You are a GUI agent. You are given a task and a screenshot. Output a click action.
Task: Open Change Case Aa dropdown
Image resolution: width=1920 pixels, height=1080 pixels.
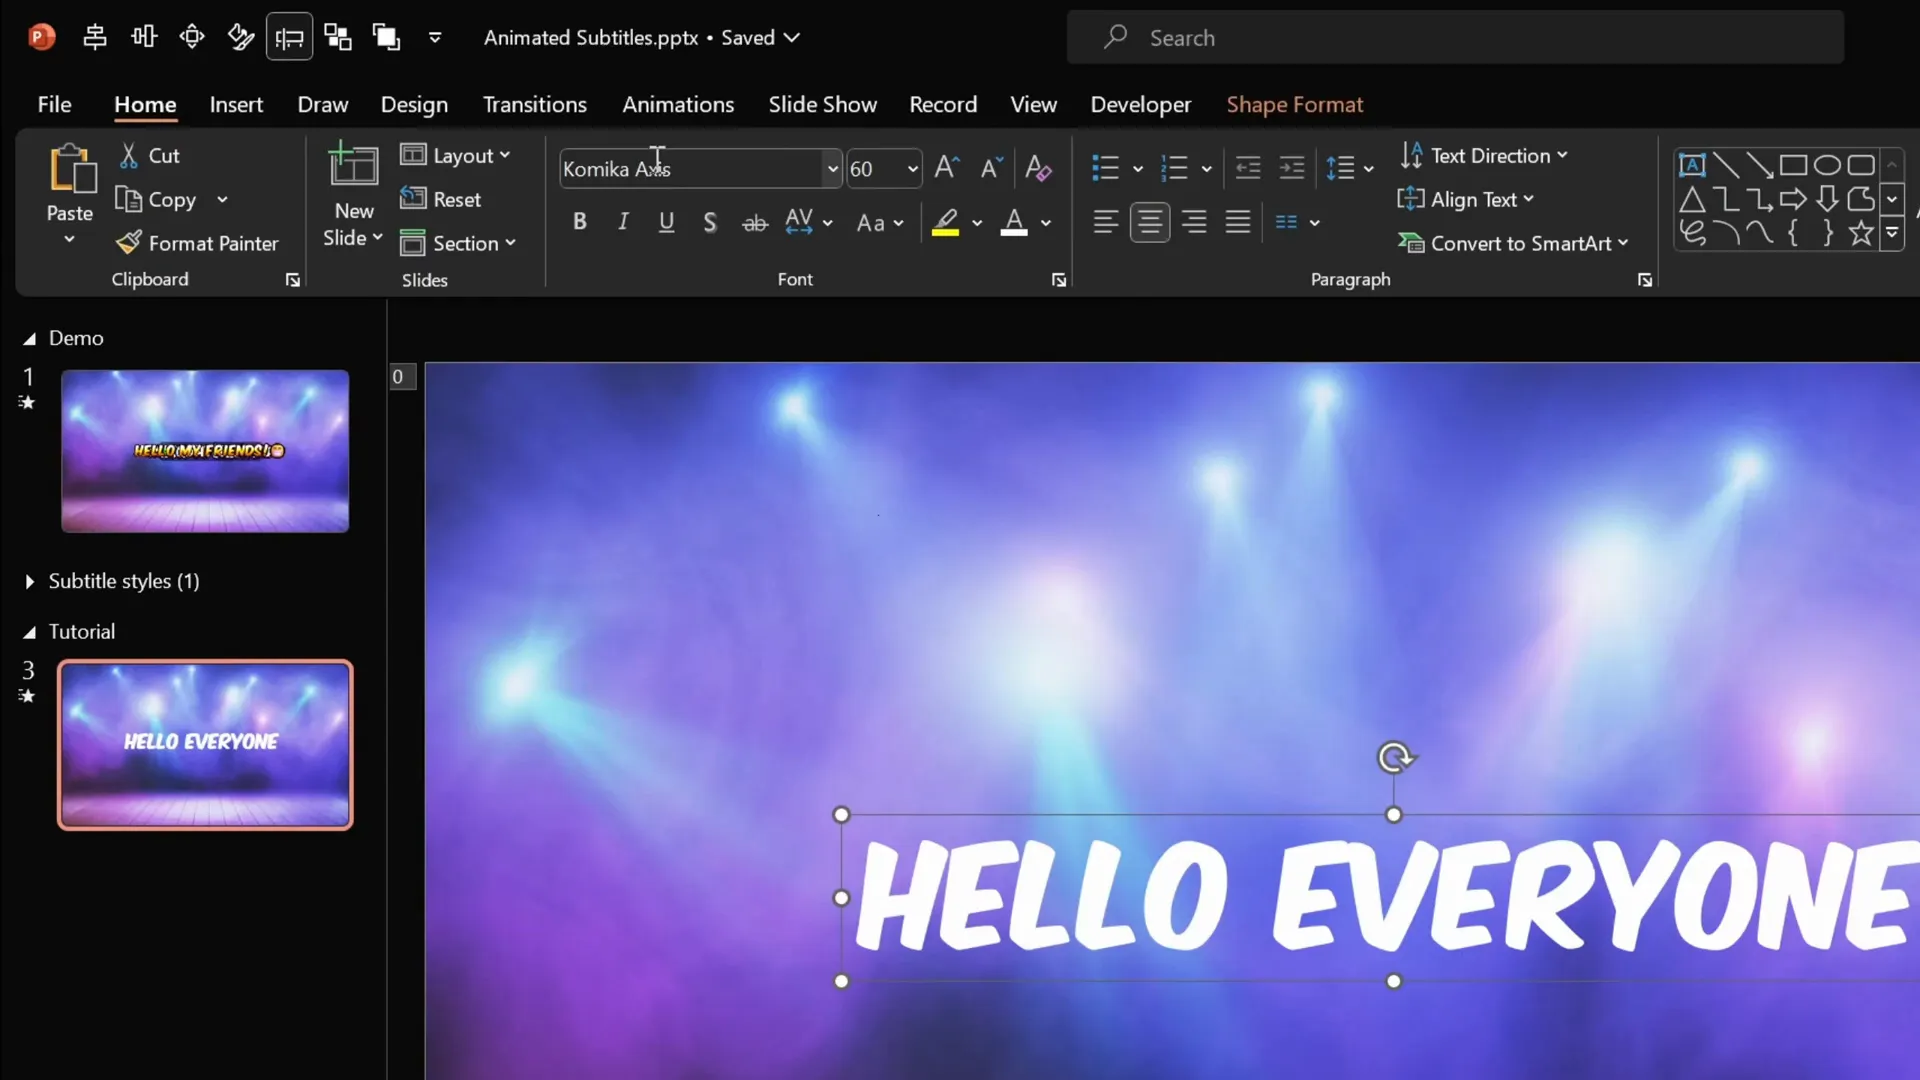(x=880, y=223)
